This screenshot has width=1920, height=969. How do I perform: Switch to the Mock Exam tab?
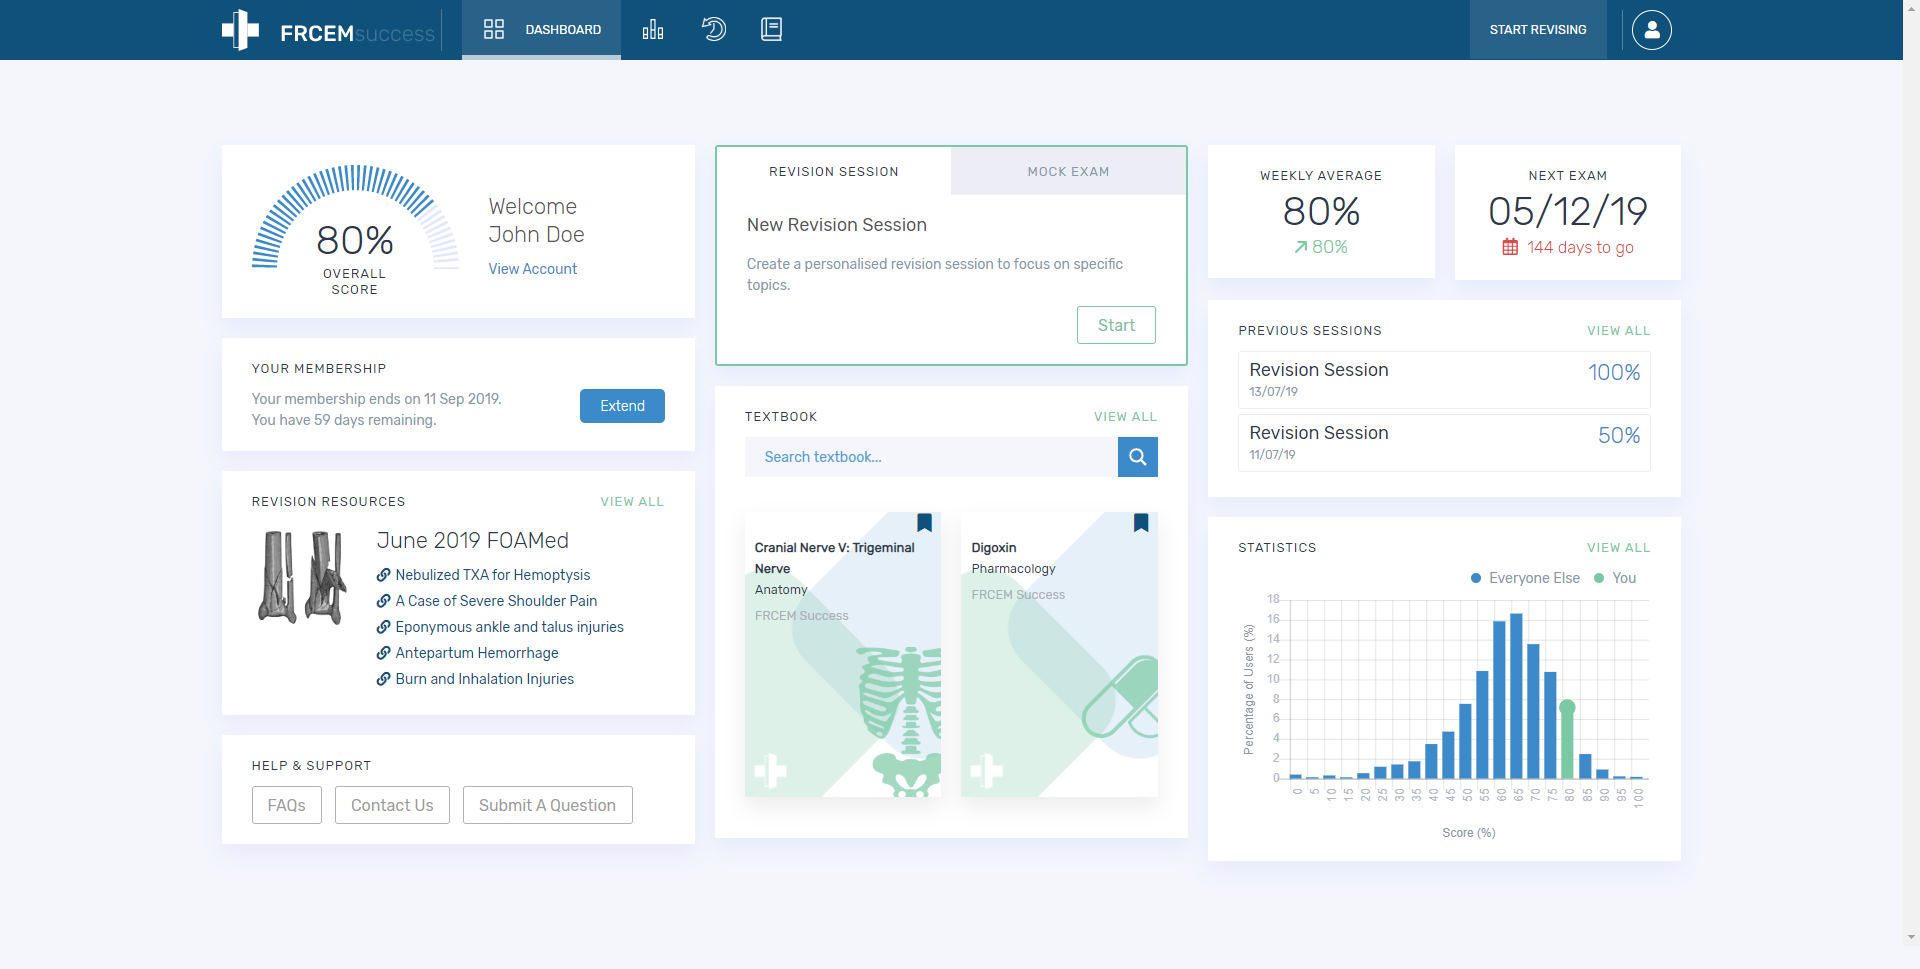[x=1068, y=172]
